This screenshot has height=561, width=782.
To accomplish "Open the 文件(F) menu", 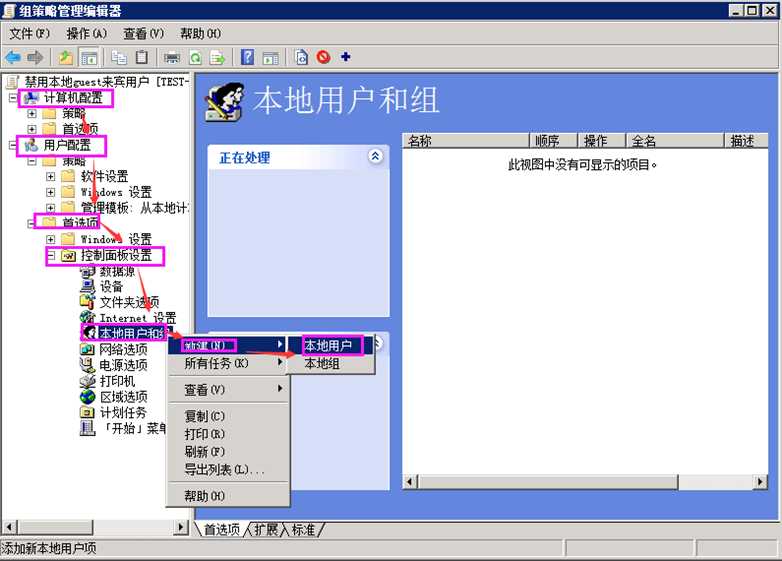I will tap(29, 34).
